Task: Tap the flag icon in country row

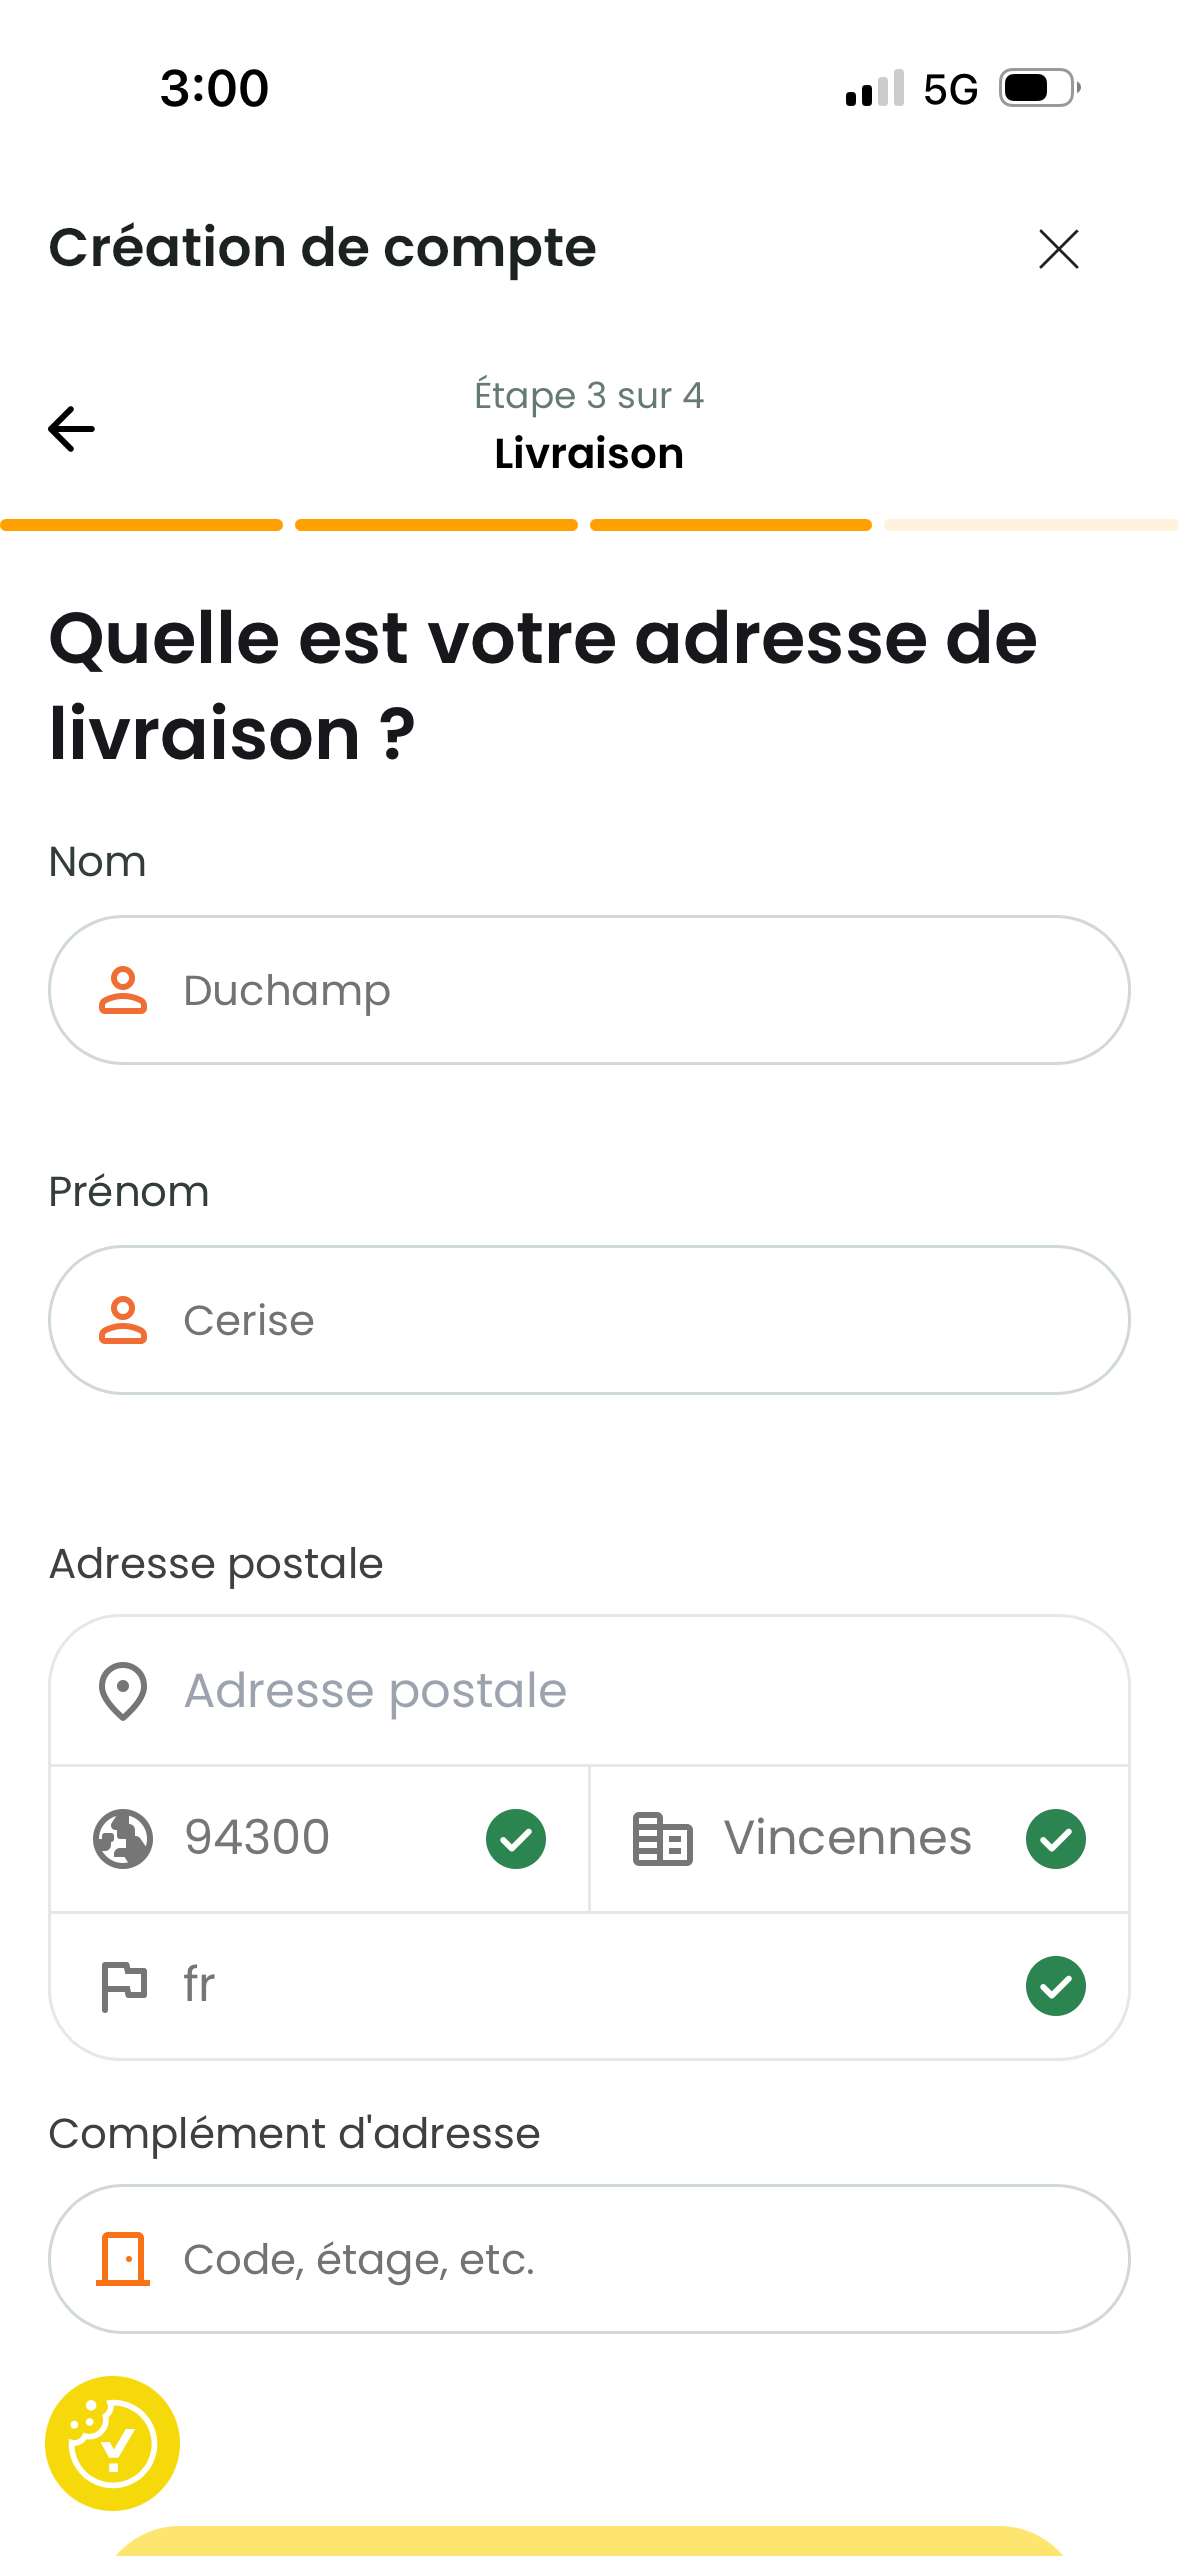Action: click(123, 1986)
